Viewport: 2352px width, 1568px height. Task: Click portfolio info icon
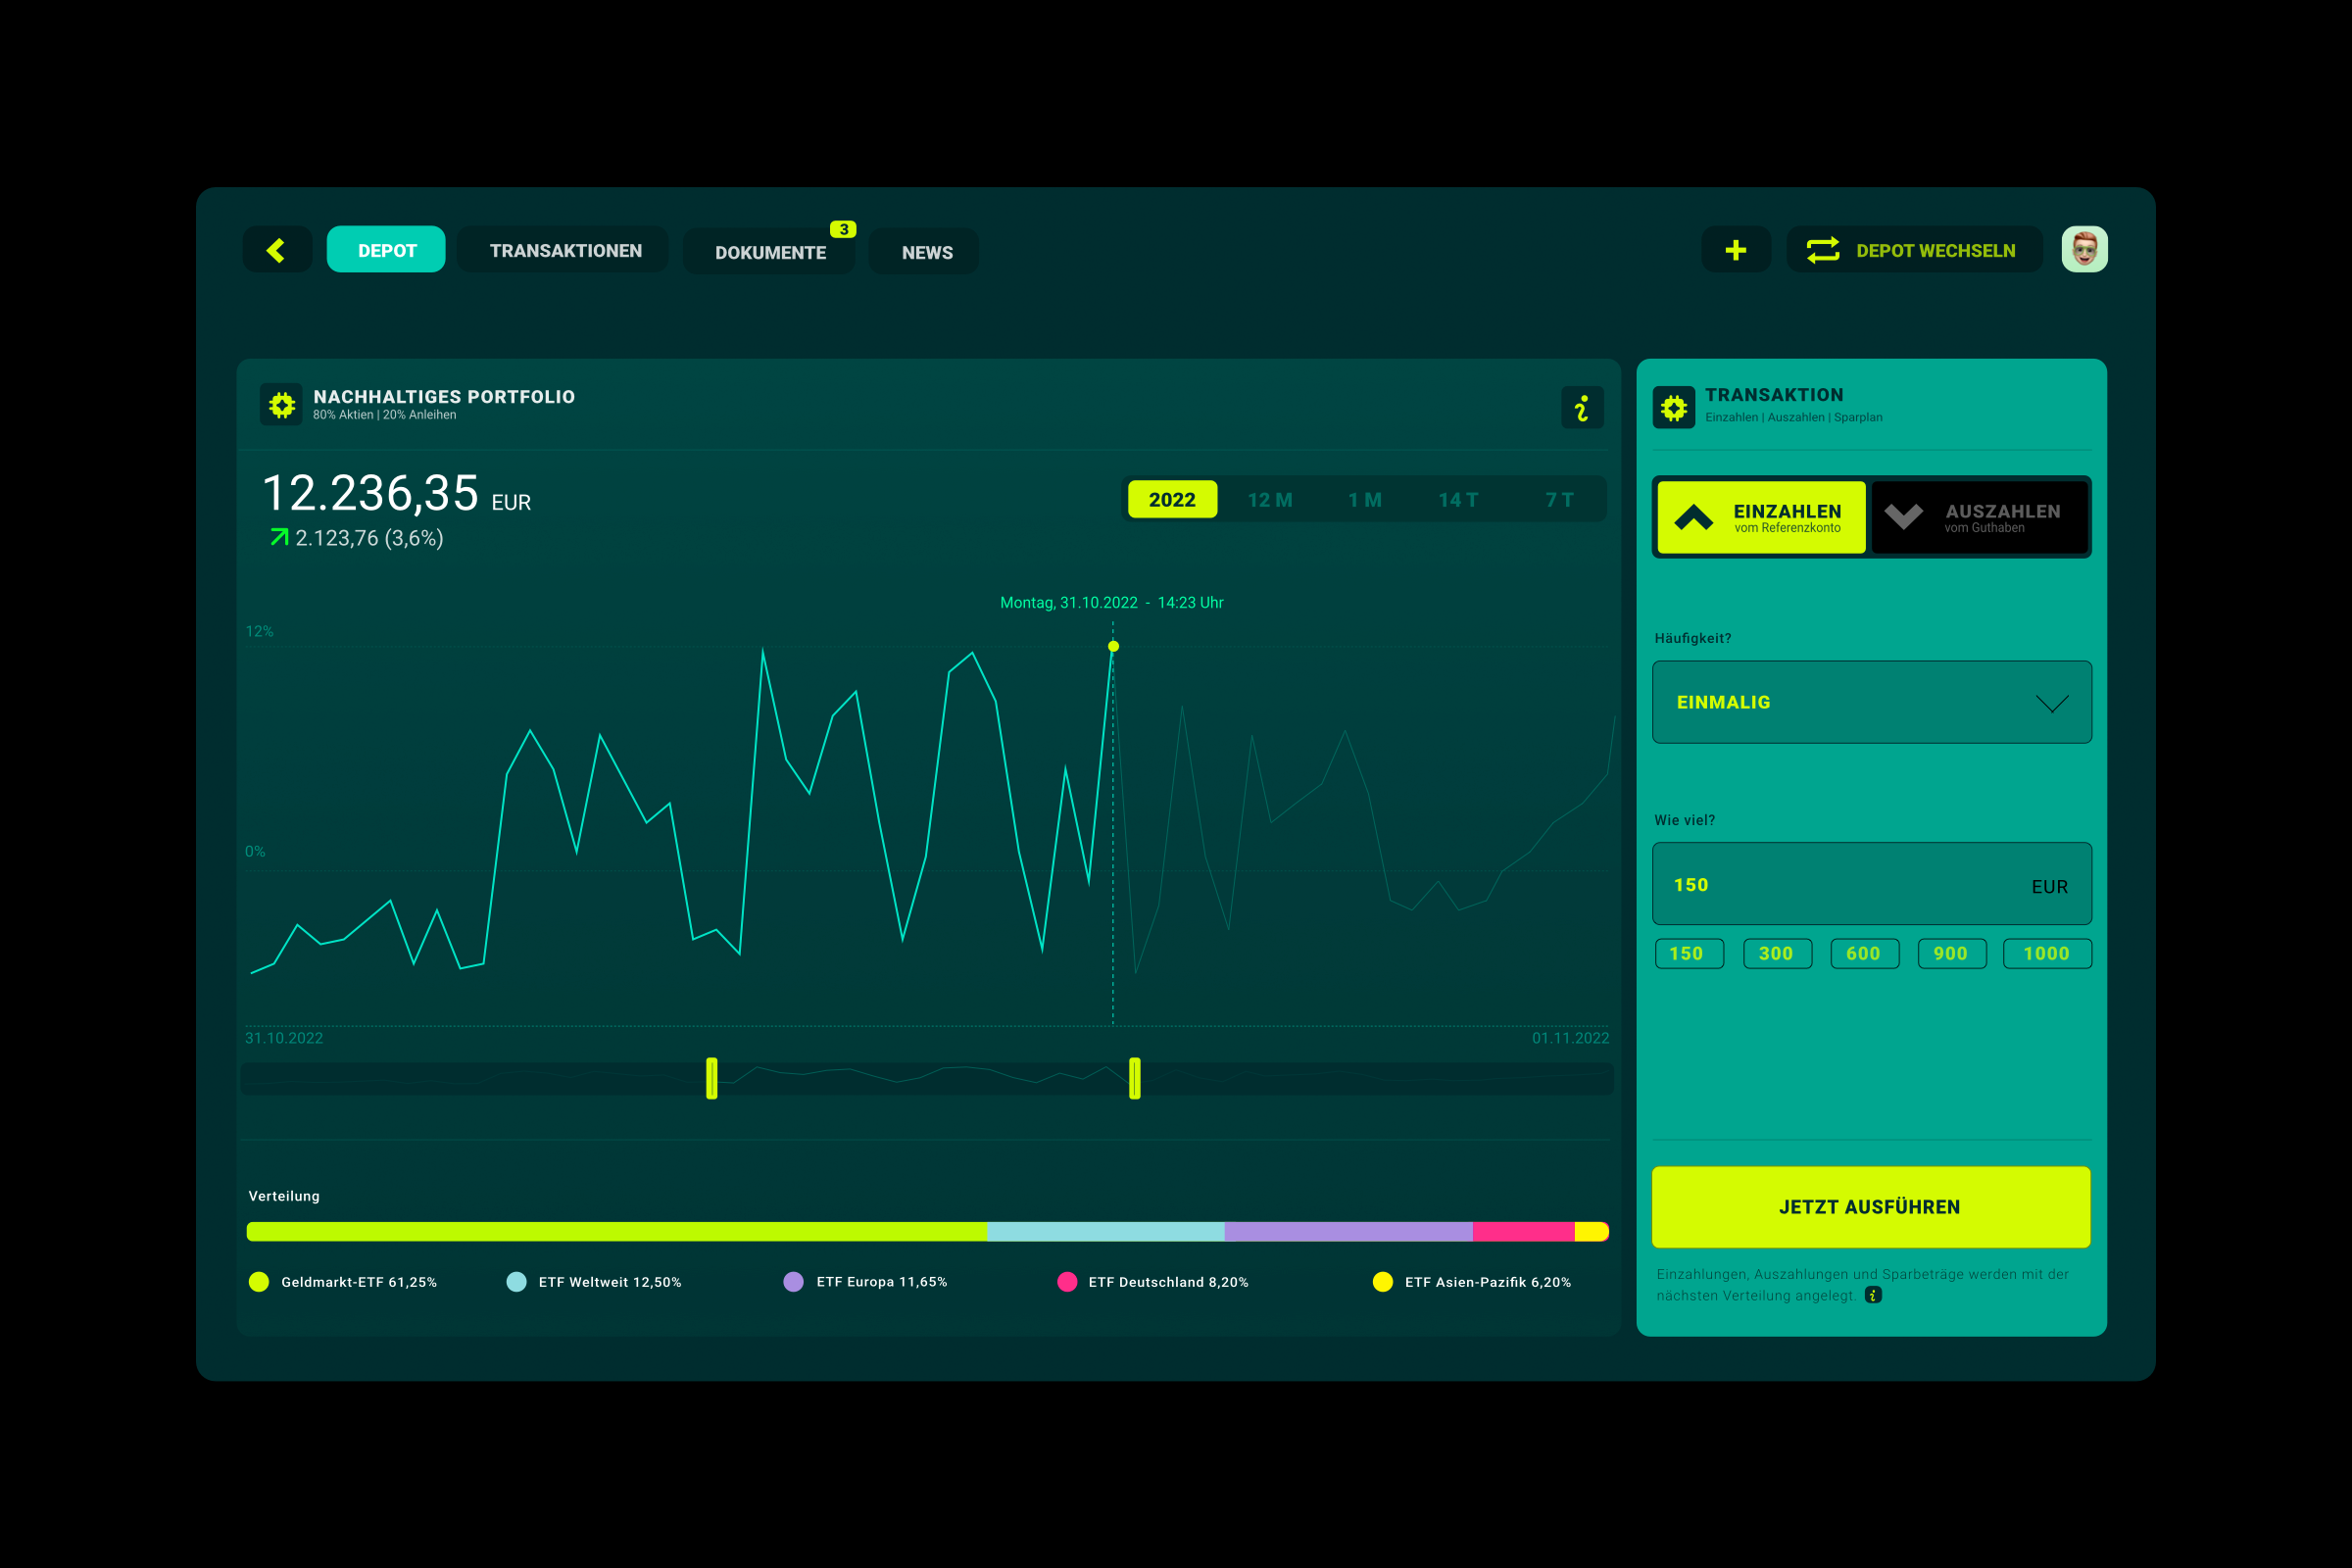point(1582,408)
